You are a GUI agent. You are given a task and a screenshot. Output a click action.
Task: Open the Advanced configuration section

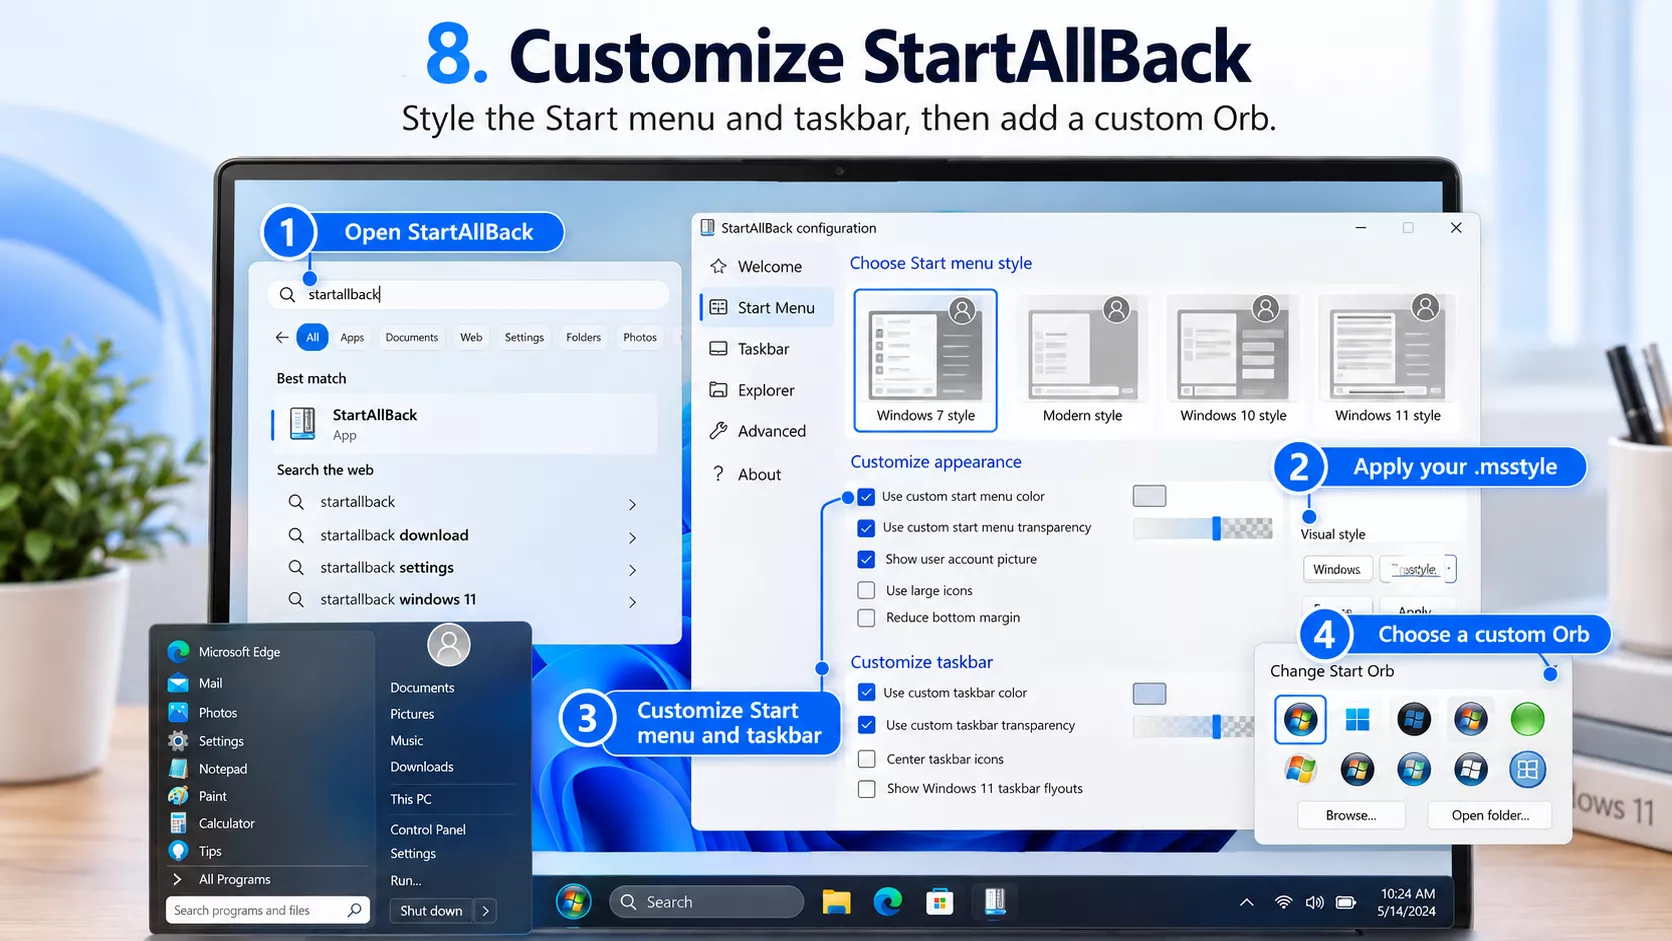point(765,431)
